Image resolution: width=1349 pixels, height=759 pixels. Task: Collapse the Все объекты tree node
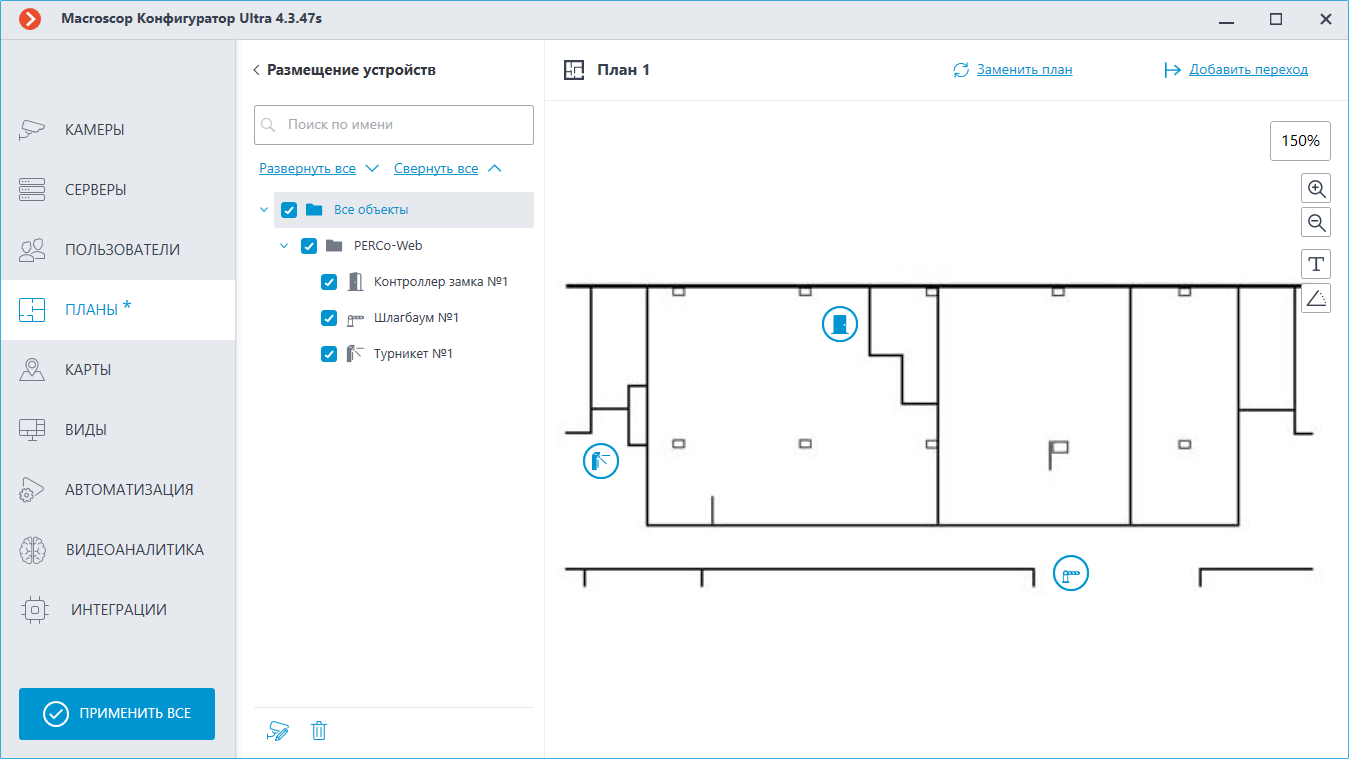pos(264,210)
